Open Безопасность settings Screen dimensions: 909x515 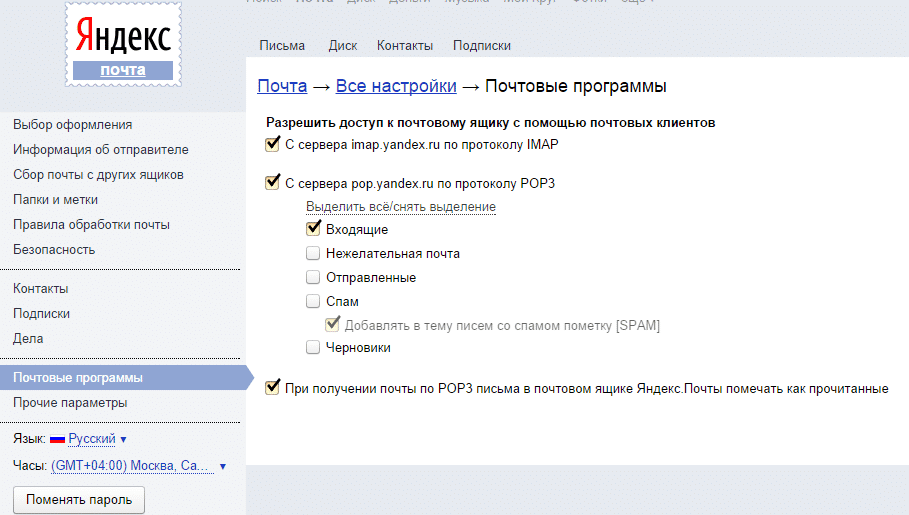pyautogui.click(x=54, y=249)
